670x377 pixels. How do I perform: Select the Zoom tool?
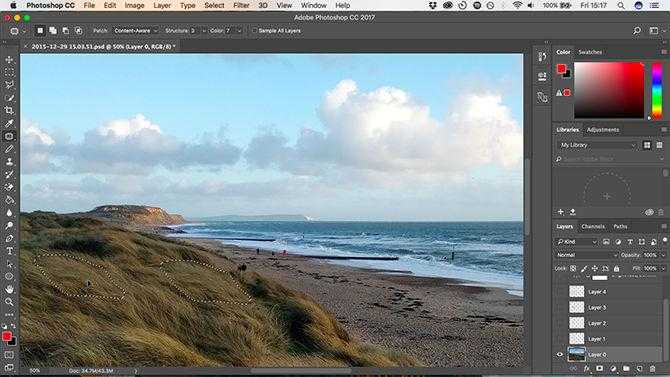[x=9, y=302]
